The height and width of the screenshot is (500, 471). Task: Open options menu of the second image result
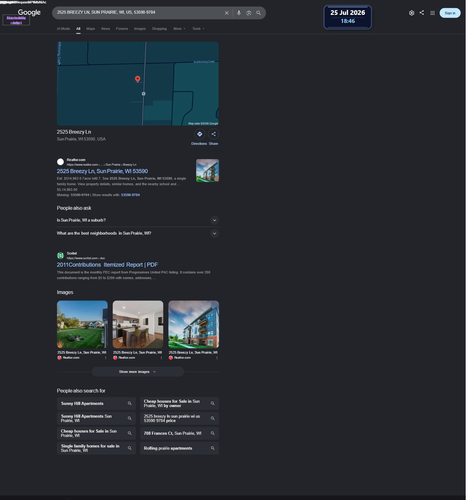tap(161, 358)
